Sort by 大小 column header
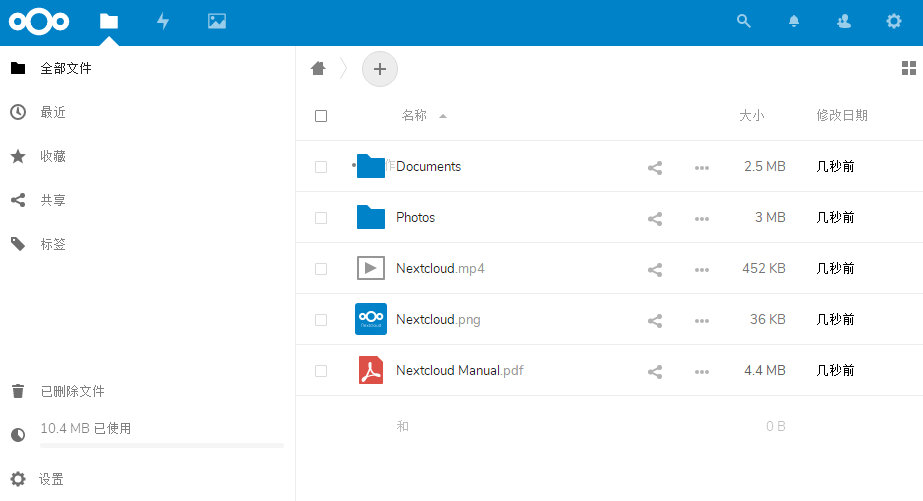This screenshot has height=501, width=923. pos(752,115)
